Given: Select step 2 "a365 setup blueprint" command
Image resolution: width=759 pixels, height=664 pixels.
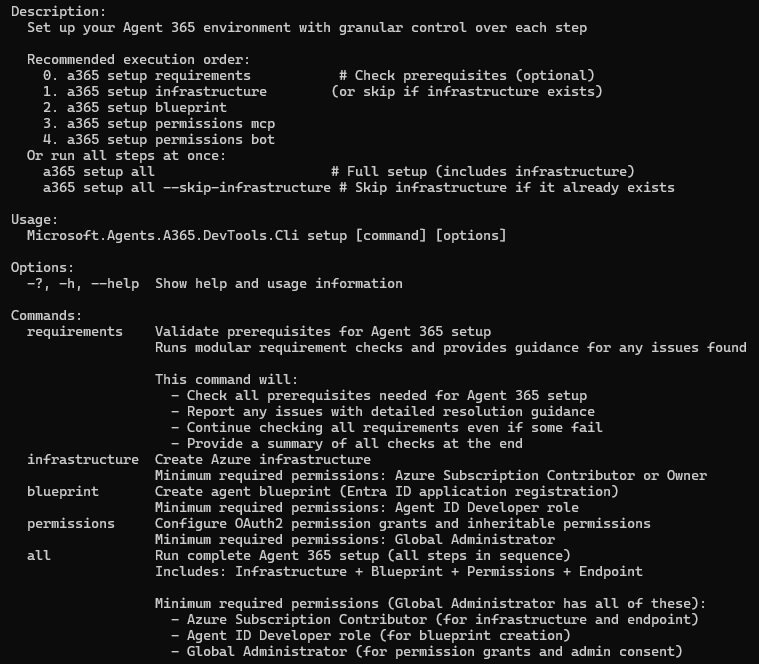Looking at the screenshot, I should [x=146, y=107].
